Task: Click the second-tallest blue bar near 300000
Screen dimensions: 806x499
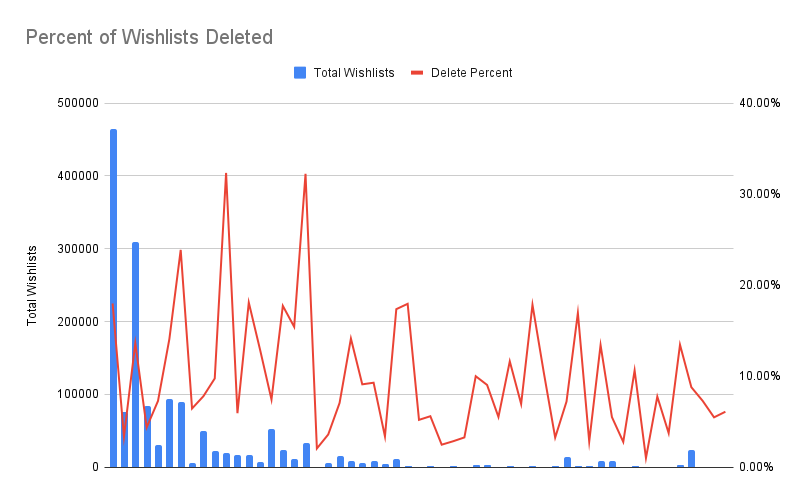Action: coord(135,355)
